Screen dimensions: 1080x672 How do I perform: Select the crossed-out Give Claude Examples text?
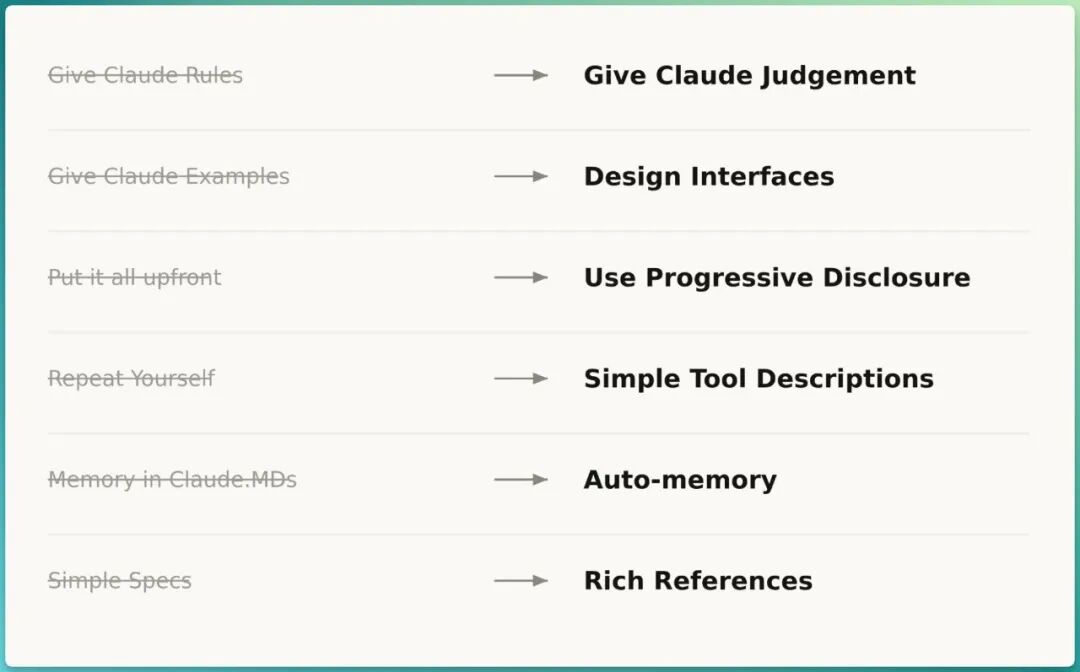pyautogui.click(x=169, y=176)
